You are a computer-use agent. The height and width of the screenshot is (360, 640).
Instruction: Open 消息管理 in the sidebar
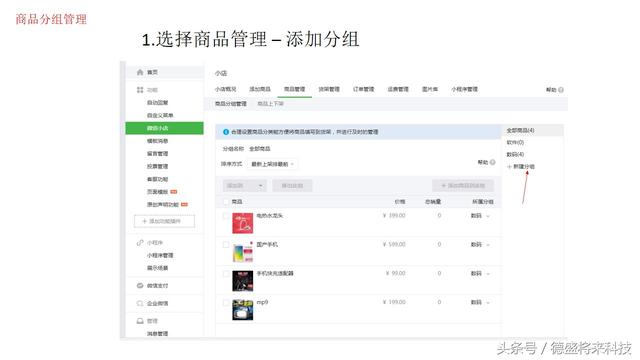pyautogui.click(x=158, y=334)
